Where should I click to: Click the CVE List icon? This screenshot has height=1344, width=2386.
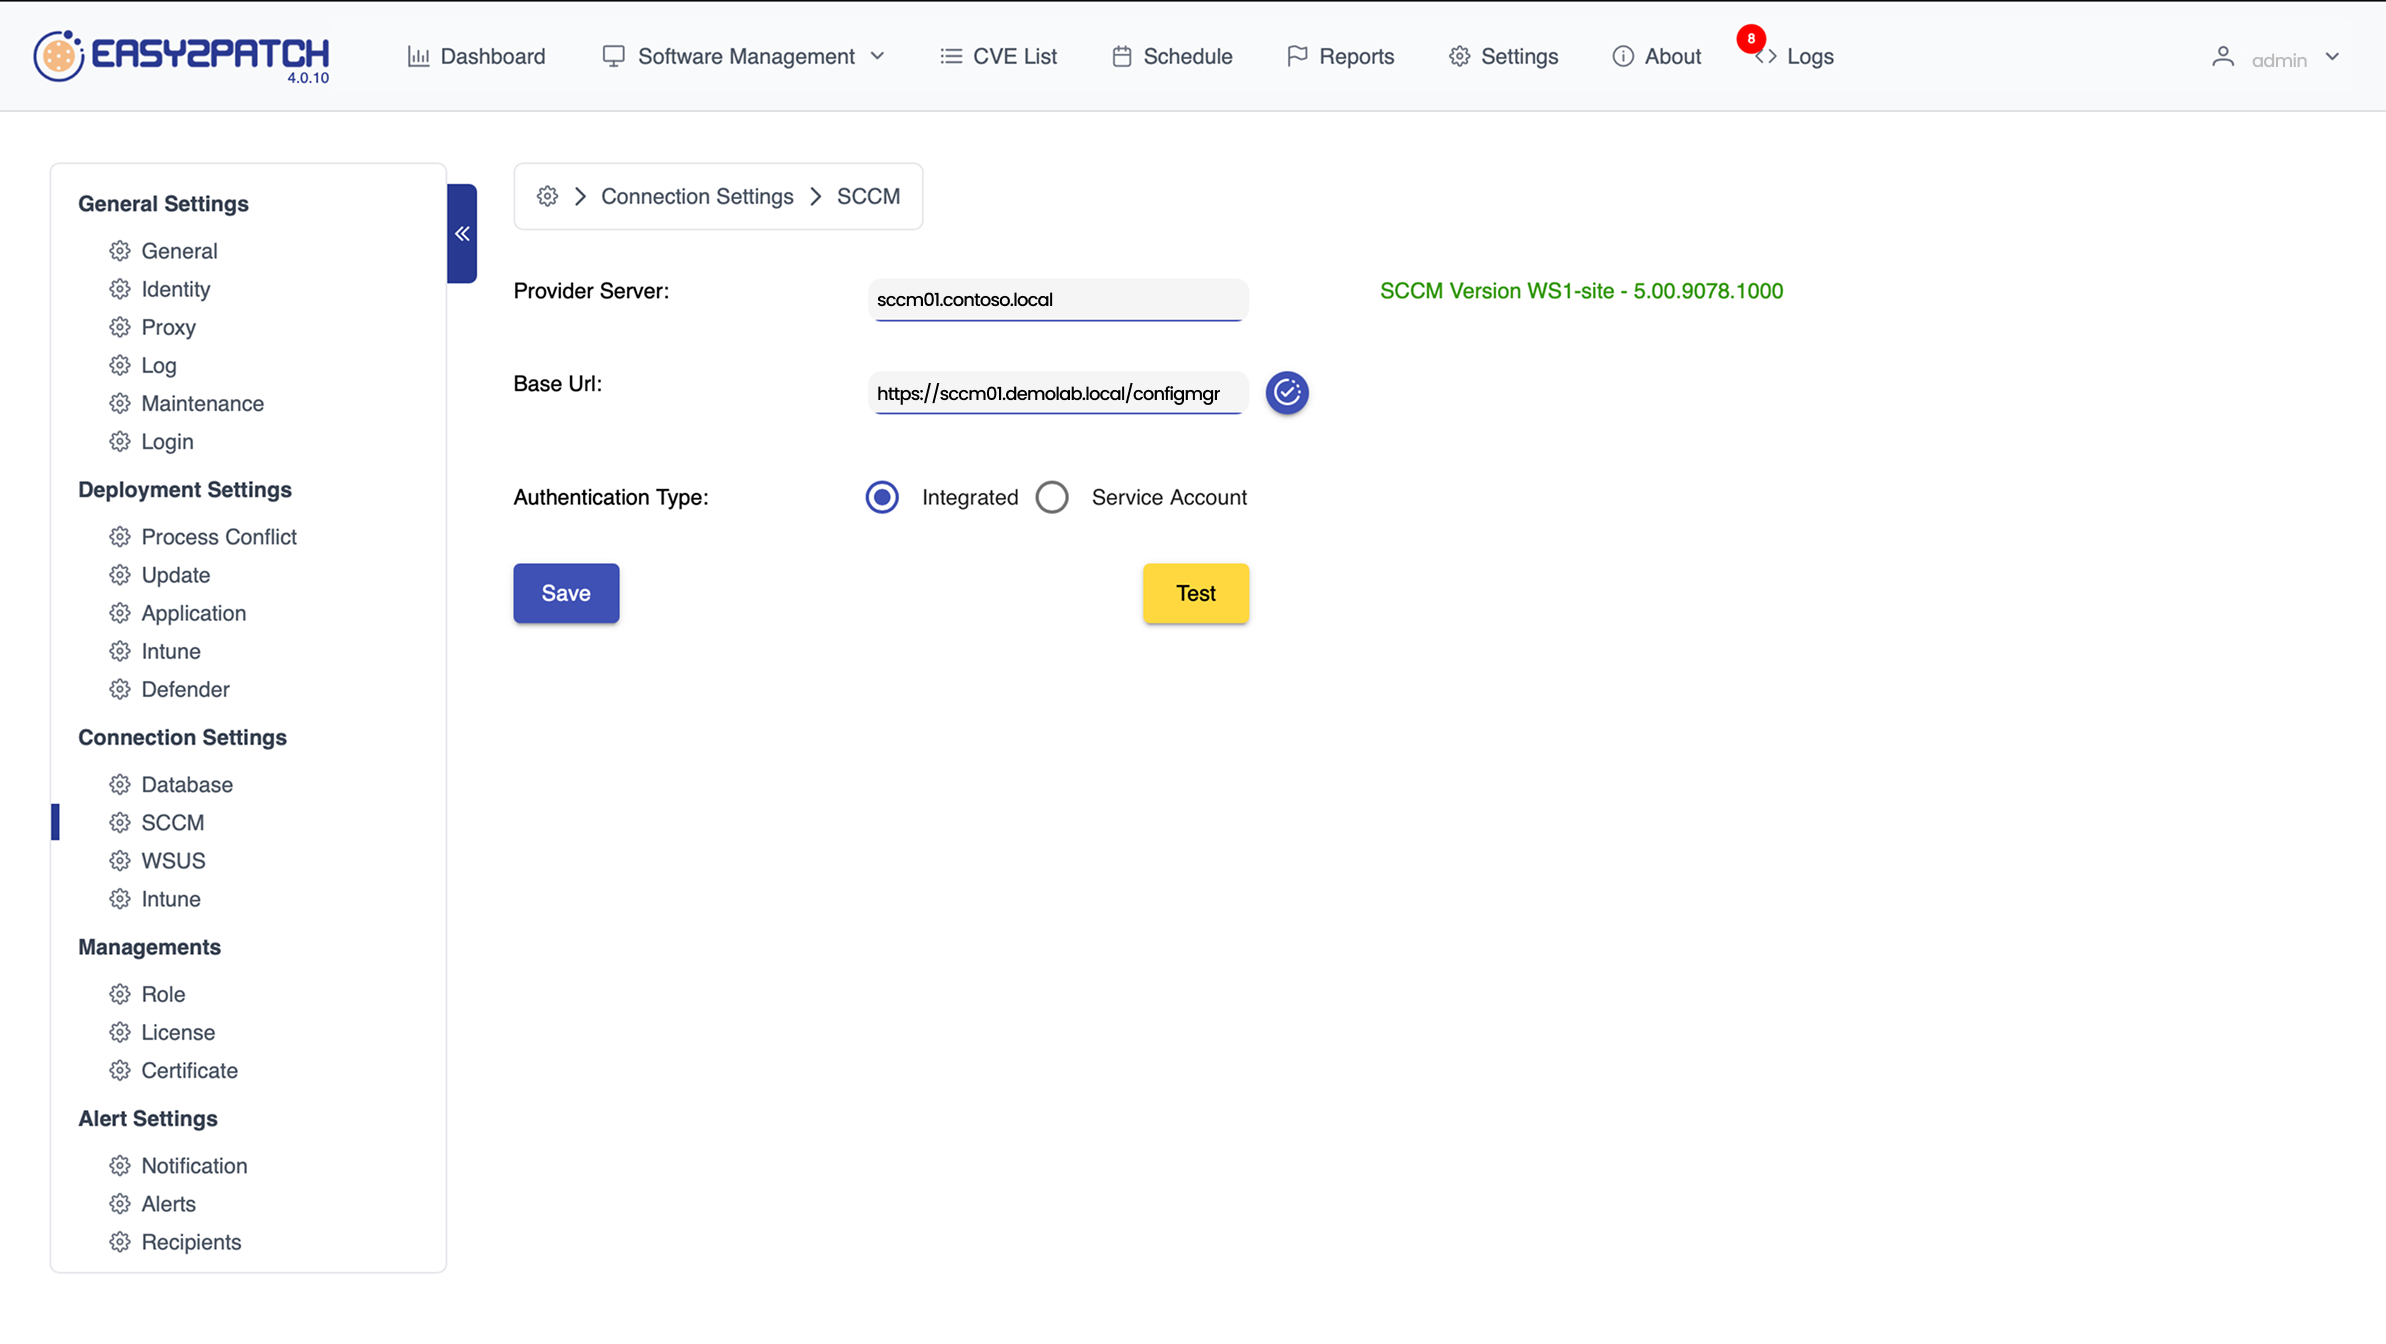[x=951, y=56]
